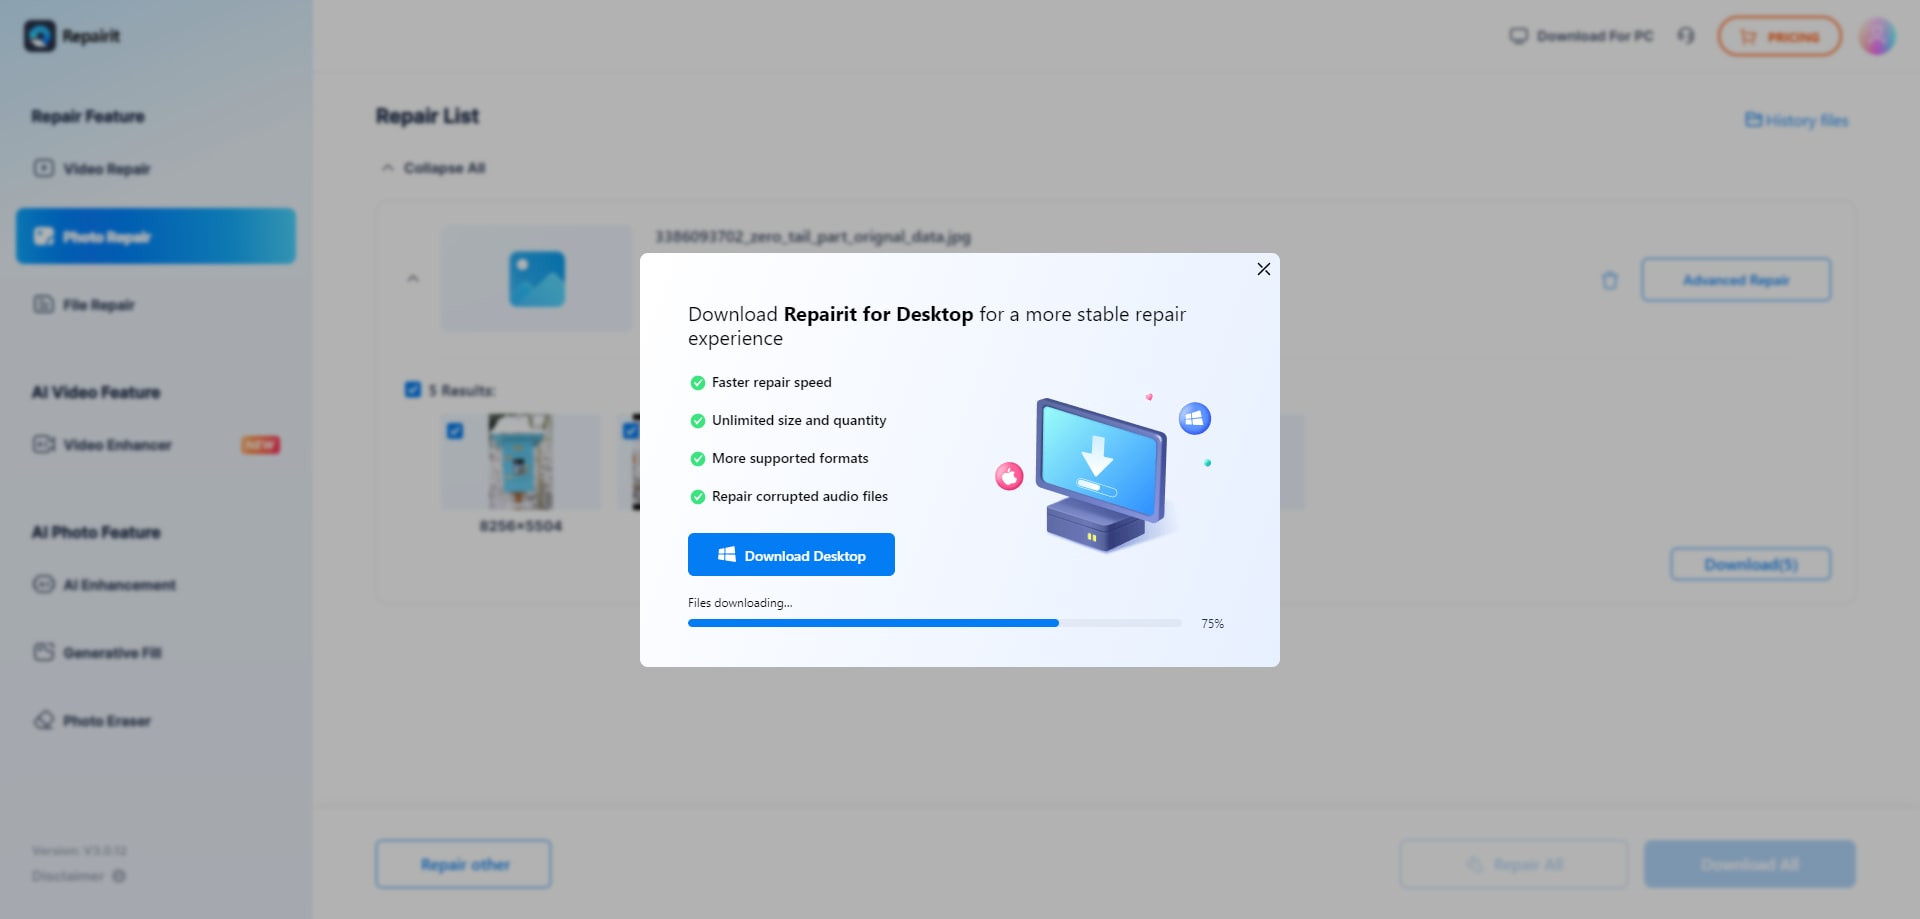Screen dimensions: 1920x919
Task: Click the AI Enhancement icon
Action: pyautogui.click(x=43, y=584)
